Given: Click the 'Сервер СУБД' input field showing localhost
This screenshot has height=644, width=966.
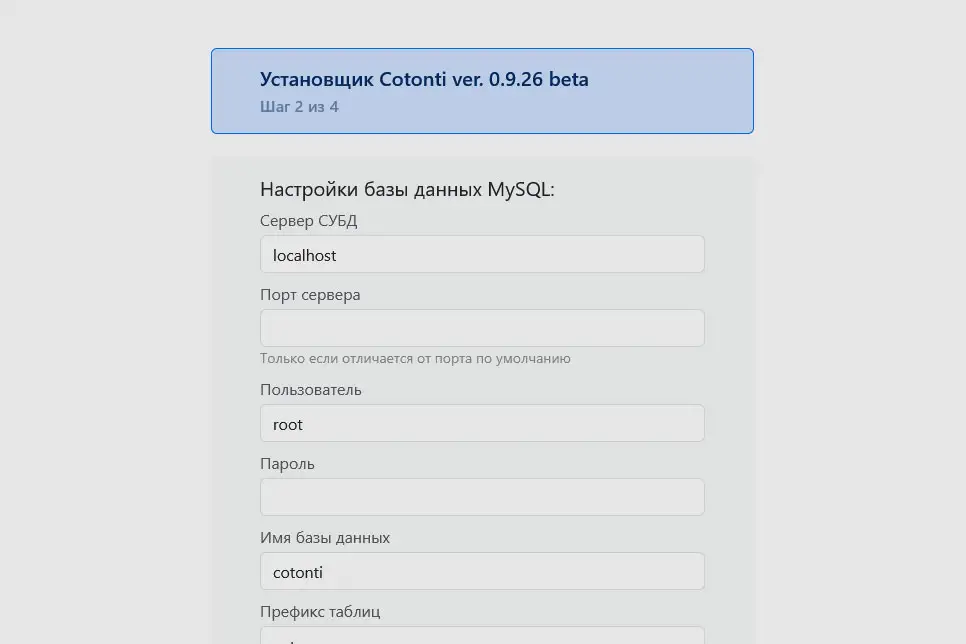Looking at the screenshot, I should tap(482, 254).
